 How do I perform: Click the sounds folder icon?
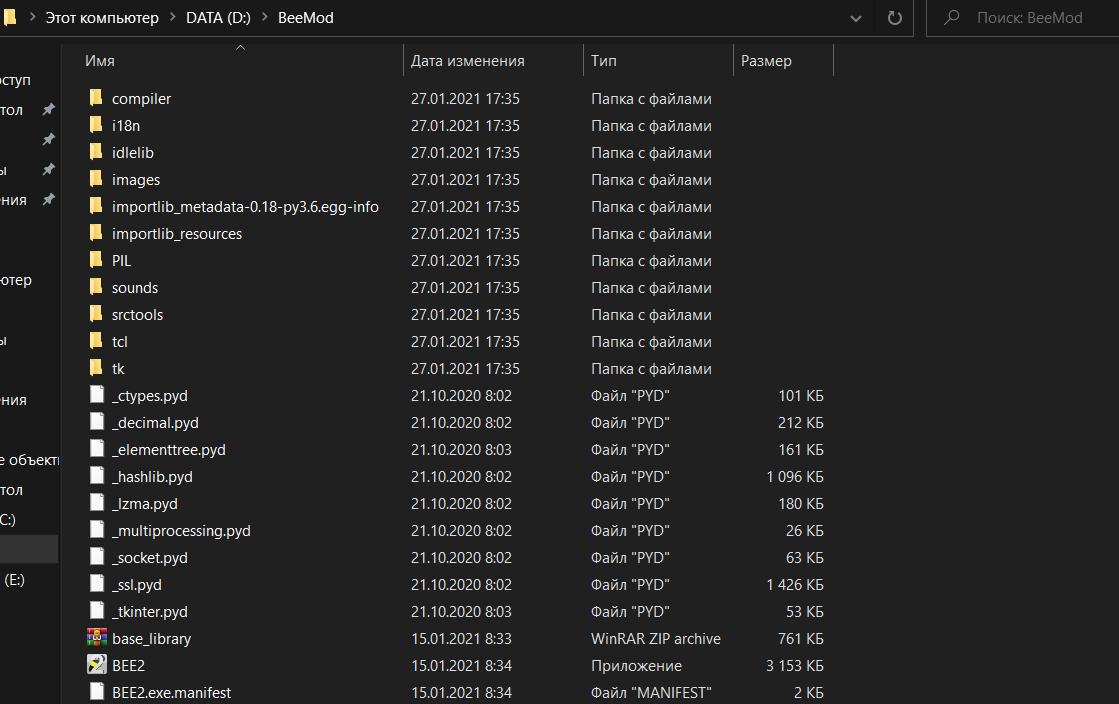(96, 287)
